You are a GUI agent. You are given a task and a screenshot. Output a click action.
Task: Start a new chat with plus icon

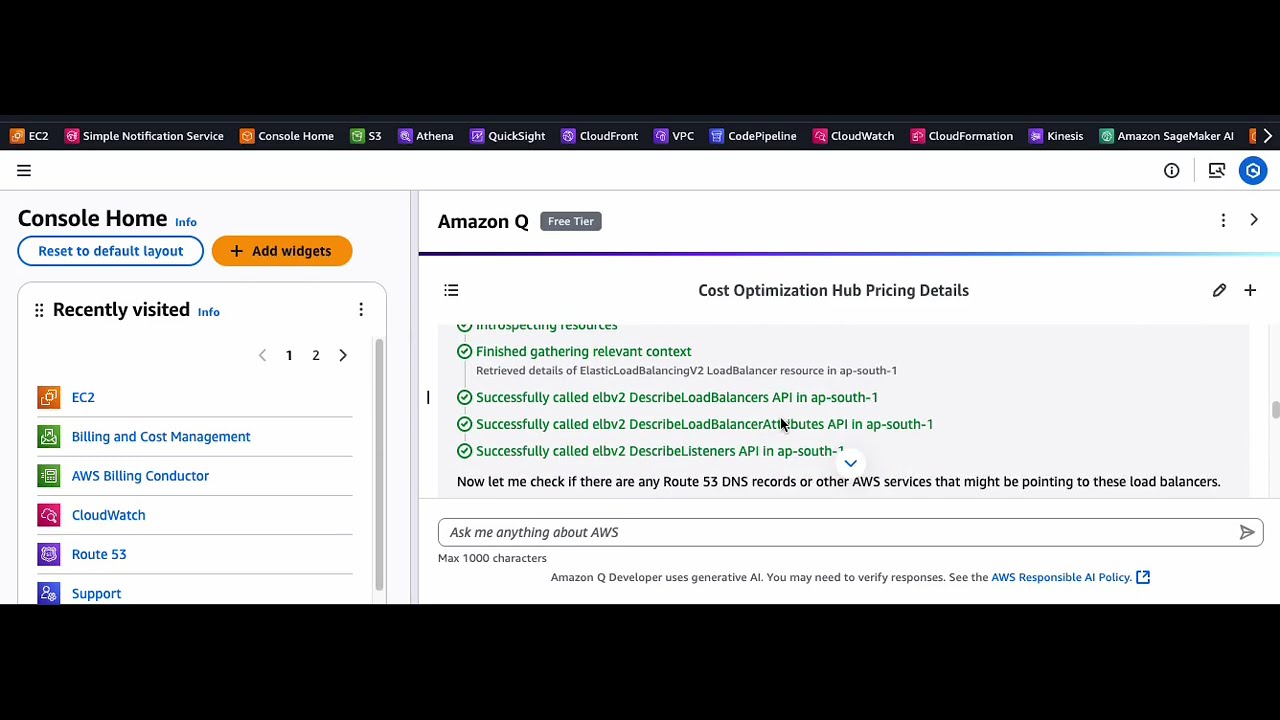click(x=1250, y=290)
